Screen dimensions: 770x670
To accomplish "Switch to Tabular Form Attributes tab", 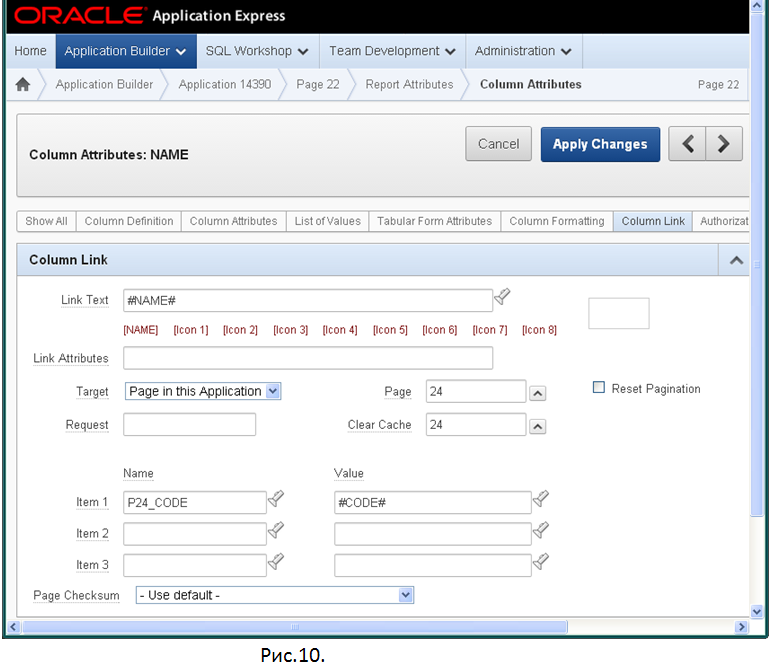I will tap(435, 221).
